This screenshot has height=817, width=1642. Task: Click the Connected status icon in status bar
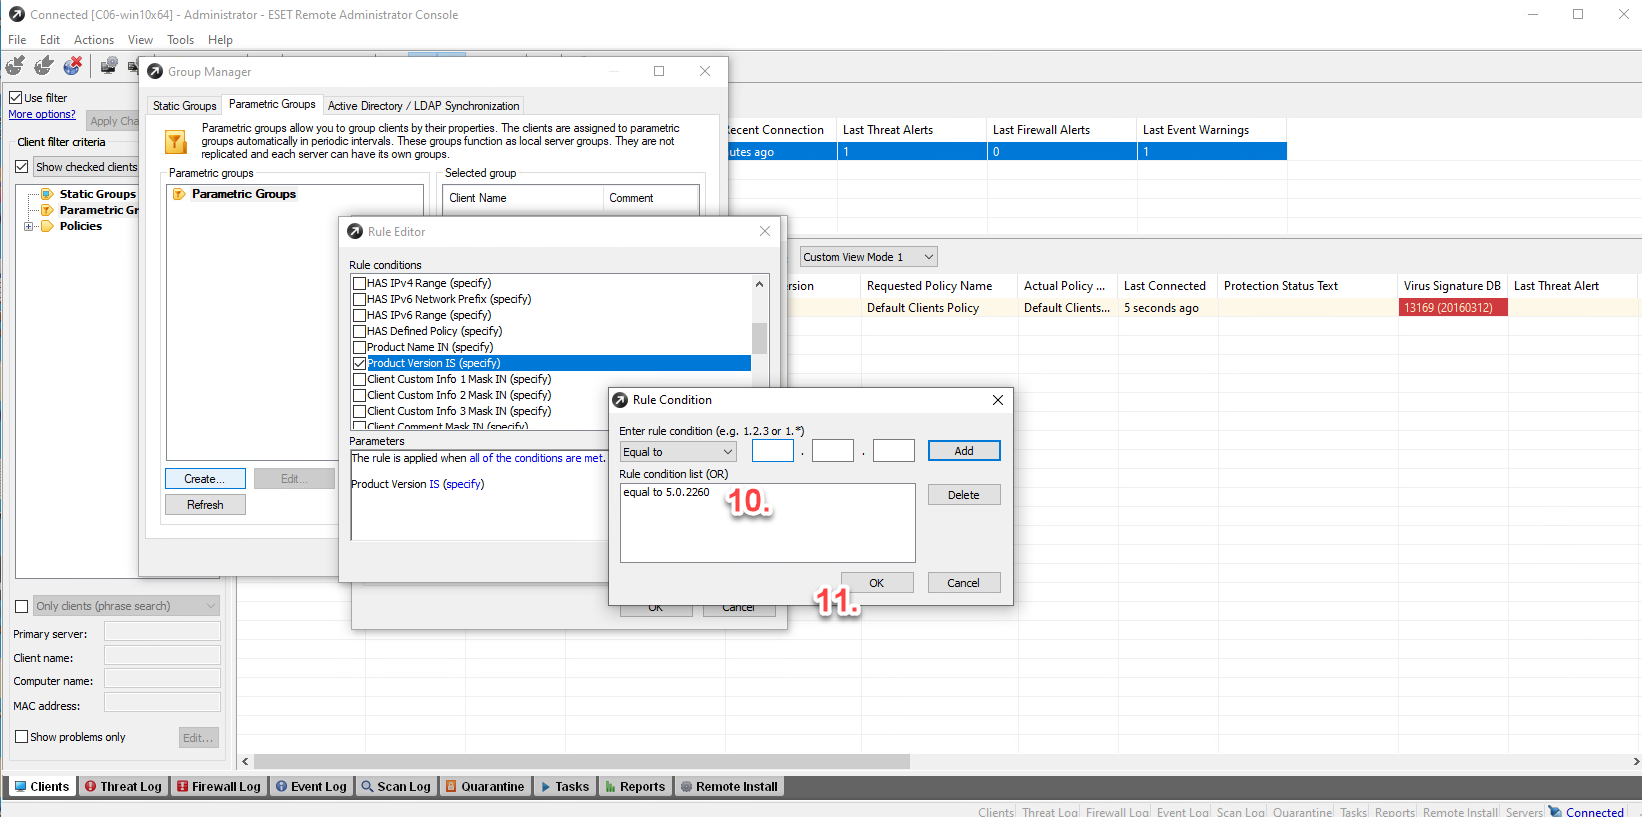click(x=1555, y=811)
